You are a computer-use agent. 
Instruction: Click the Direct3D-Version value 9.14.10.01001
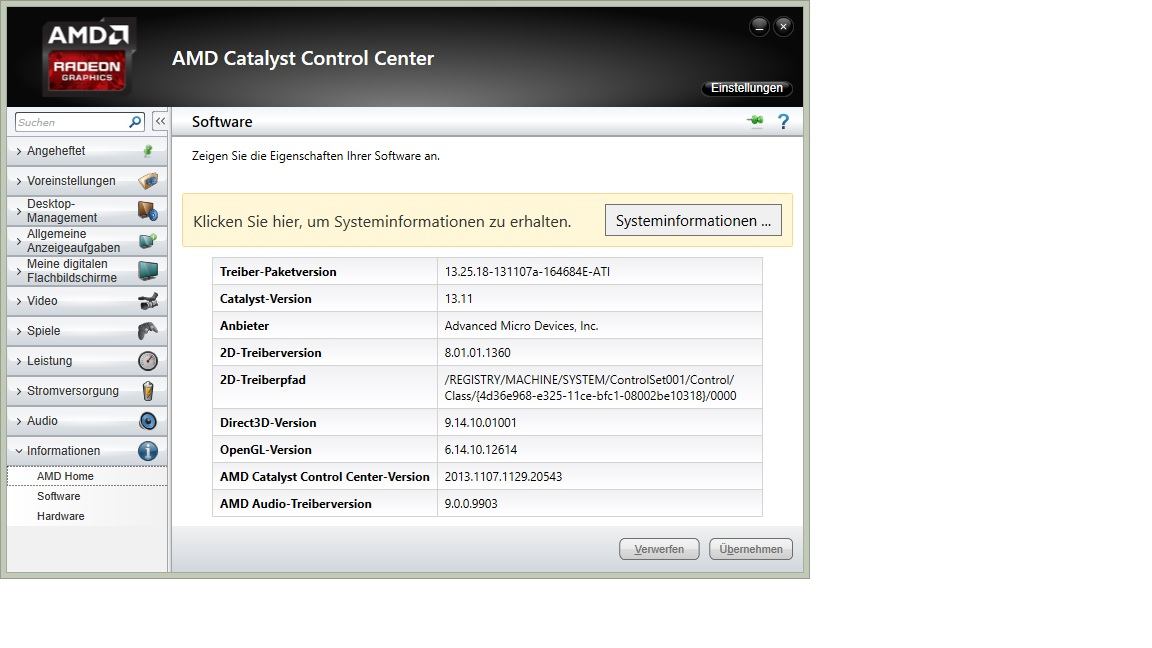(x=480, y=422)
